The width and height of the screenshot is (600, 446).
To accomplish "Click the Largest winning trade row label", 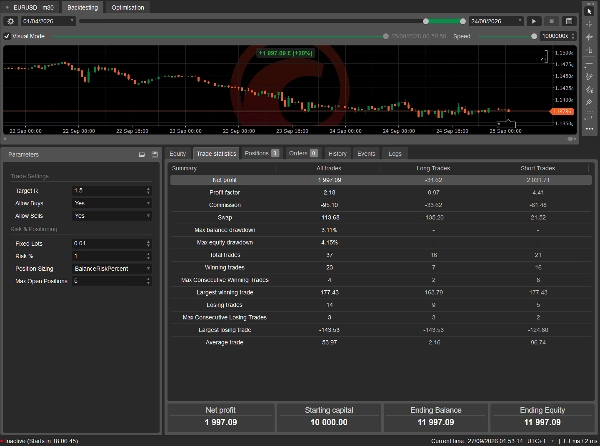I will (x=225, y=293).
